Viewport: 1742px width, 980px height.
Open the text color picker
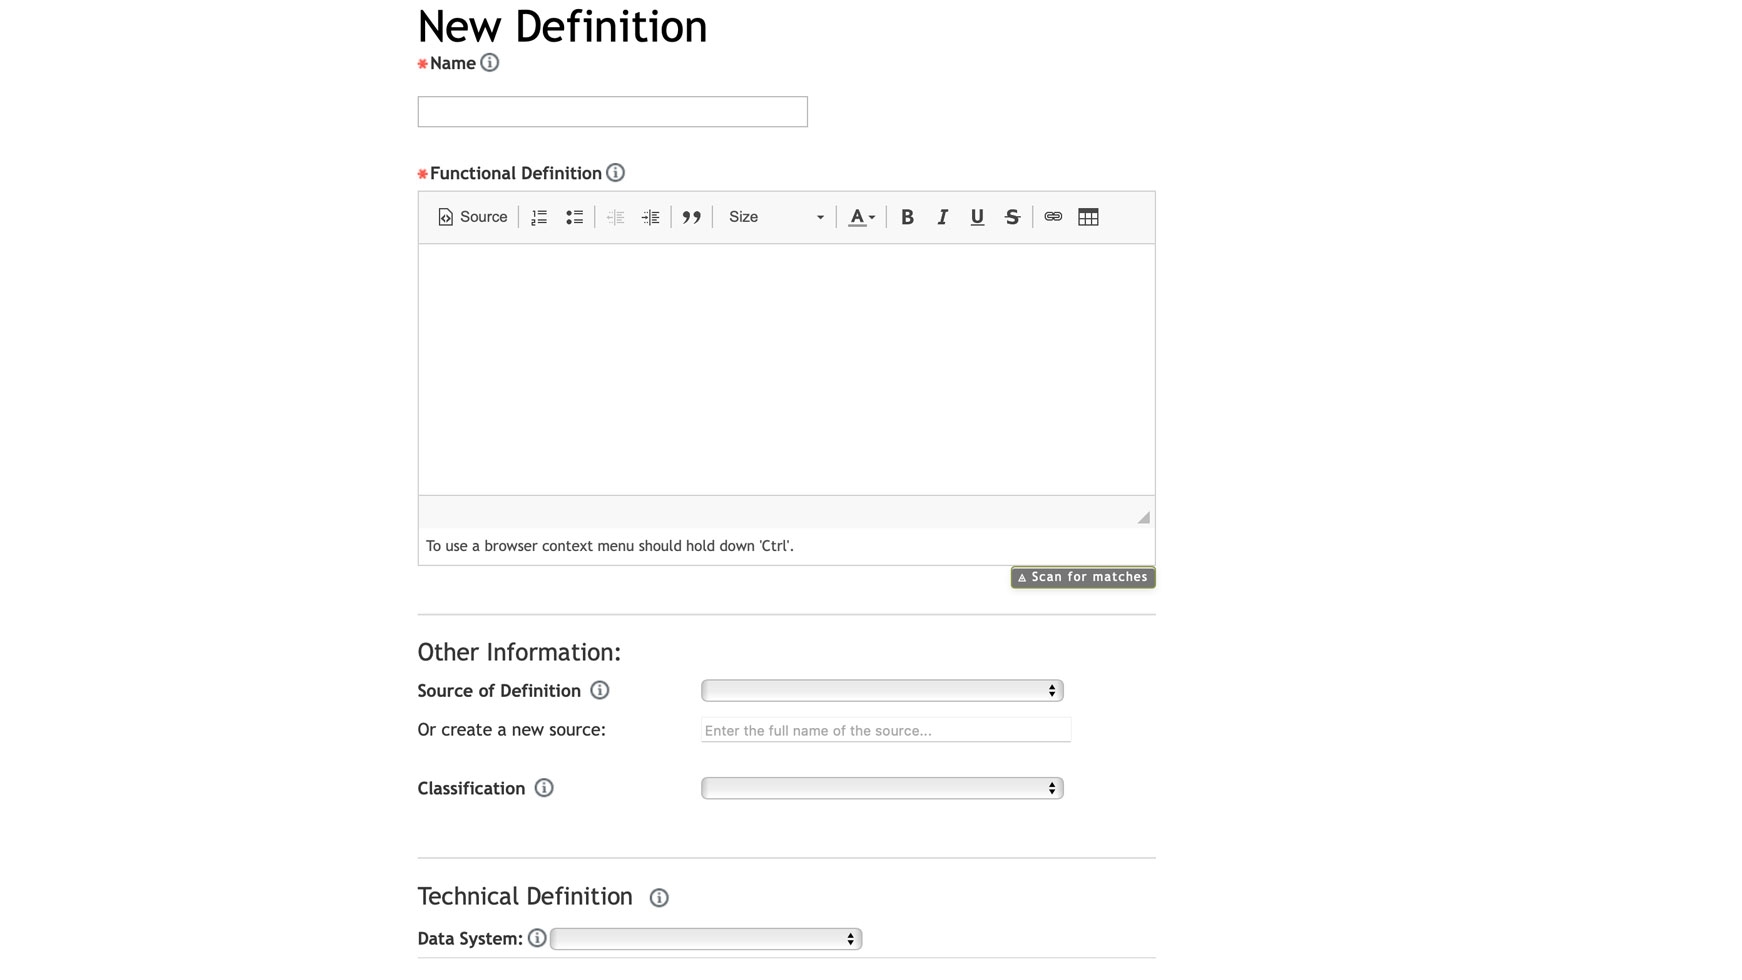(861, 217)
